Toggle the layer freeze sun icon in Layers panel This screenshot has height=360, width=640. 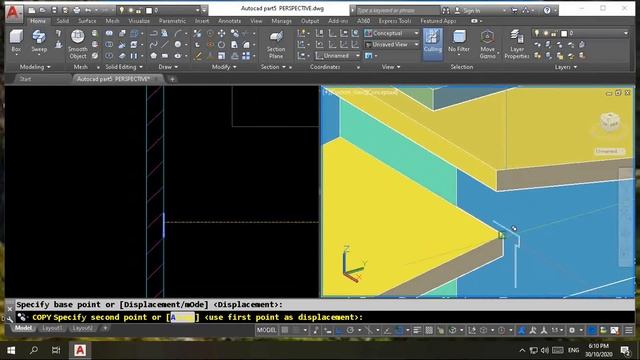tap(546, 33)
